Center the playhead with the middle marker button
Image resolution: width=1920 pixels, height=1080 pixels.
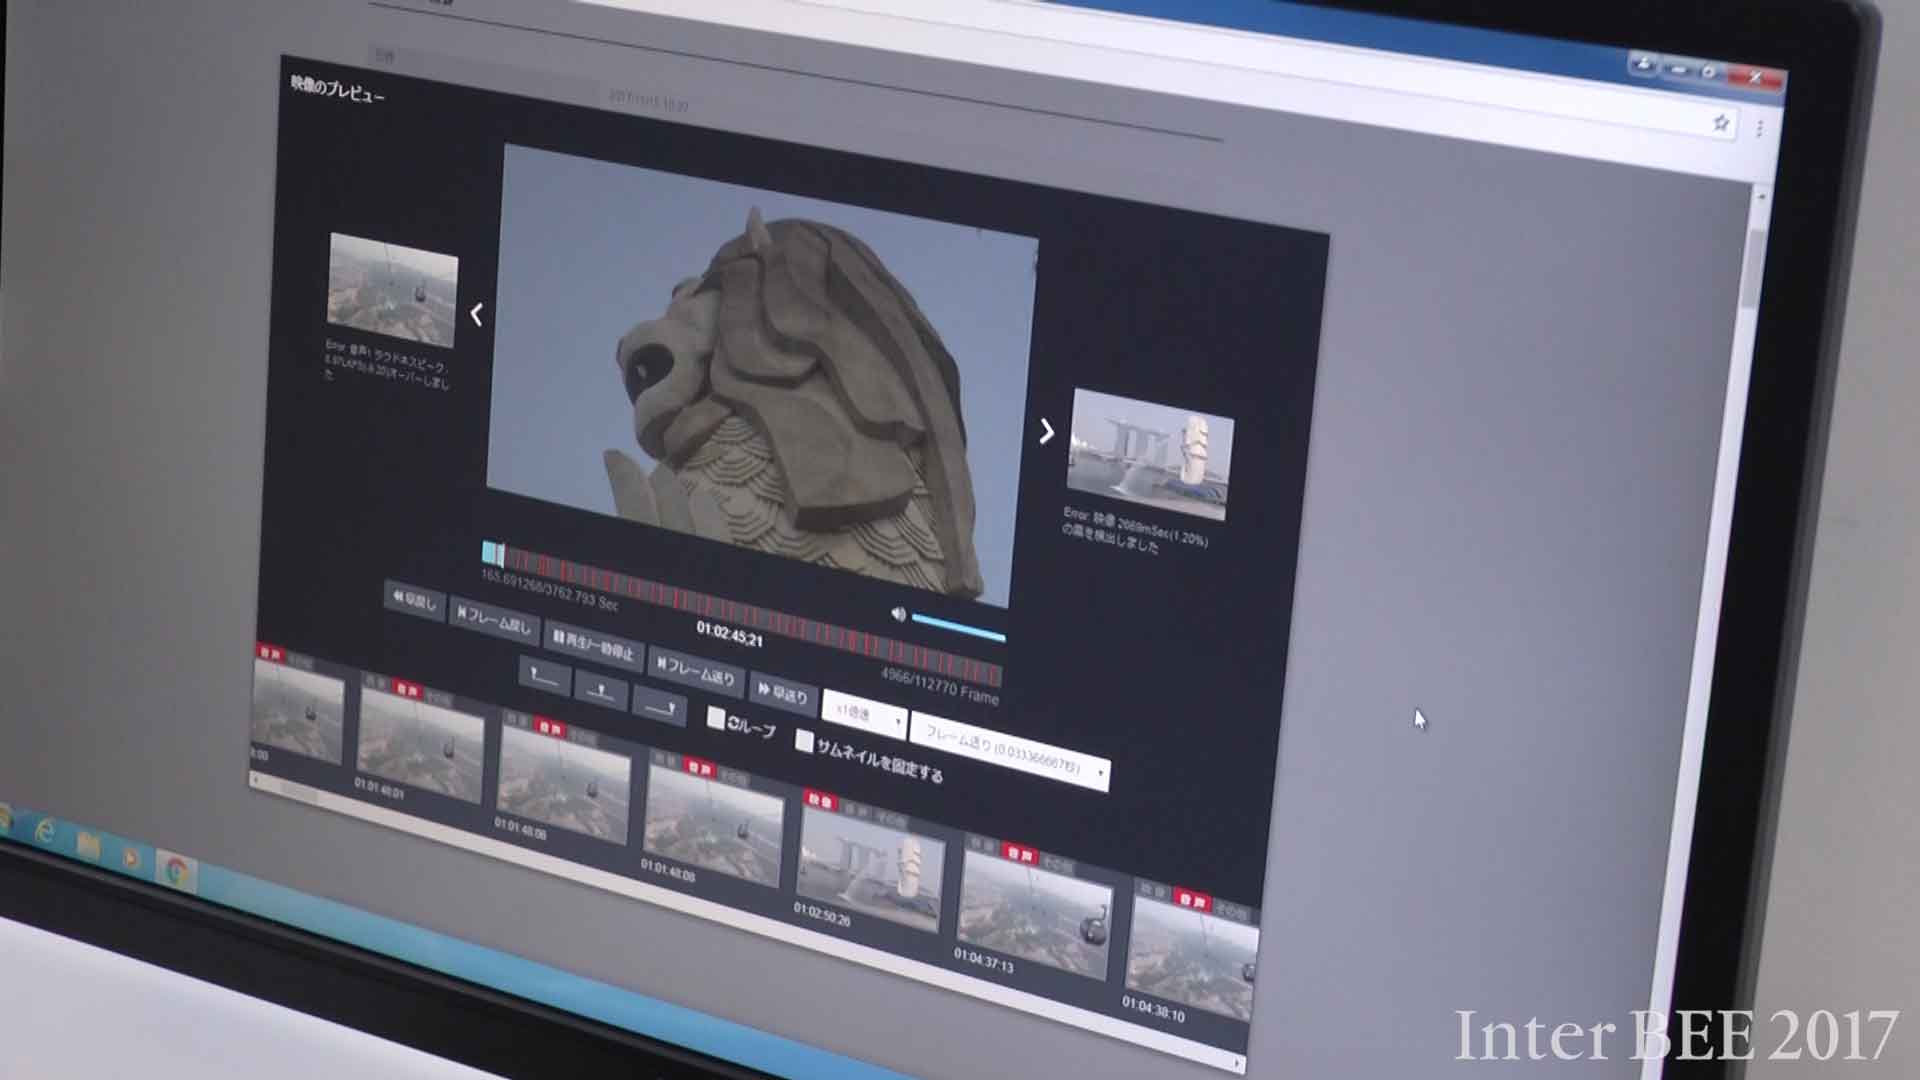tap(601, 691)
